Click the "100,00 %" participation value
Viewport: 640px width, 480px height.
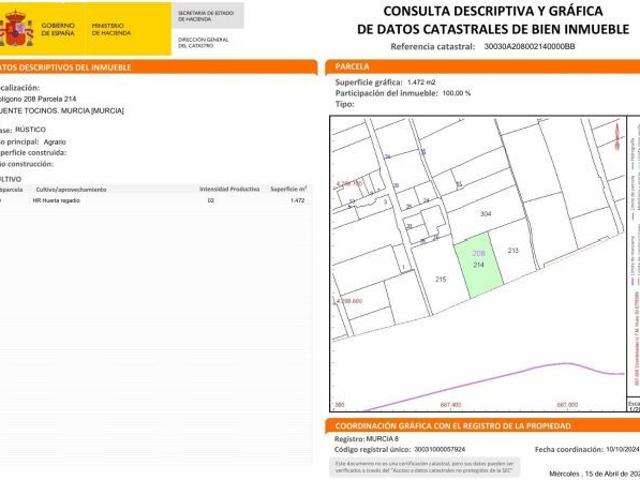point(456,93)
